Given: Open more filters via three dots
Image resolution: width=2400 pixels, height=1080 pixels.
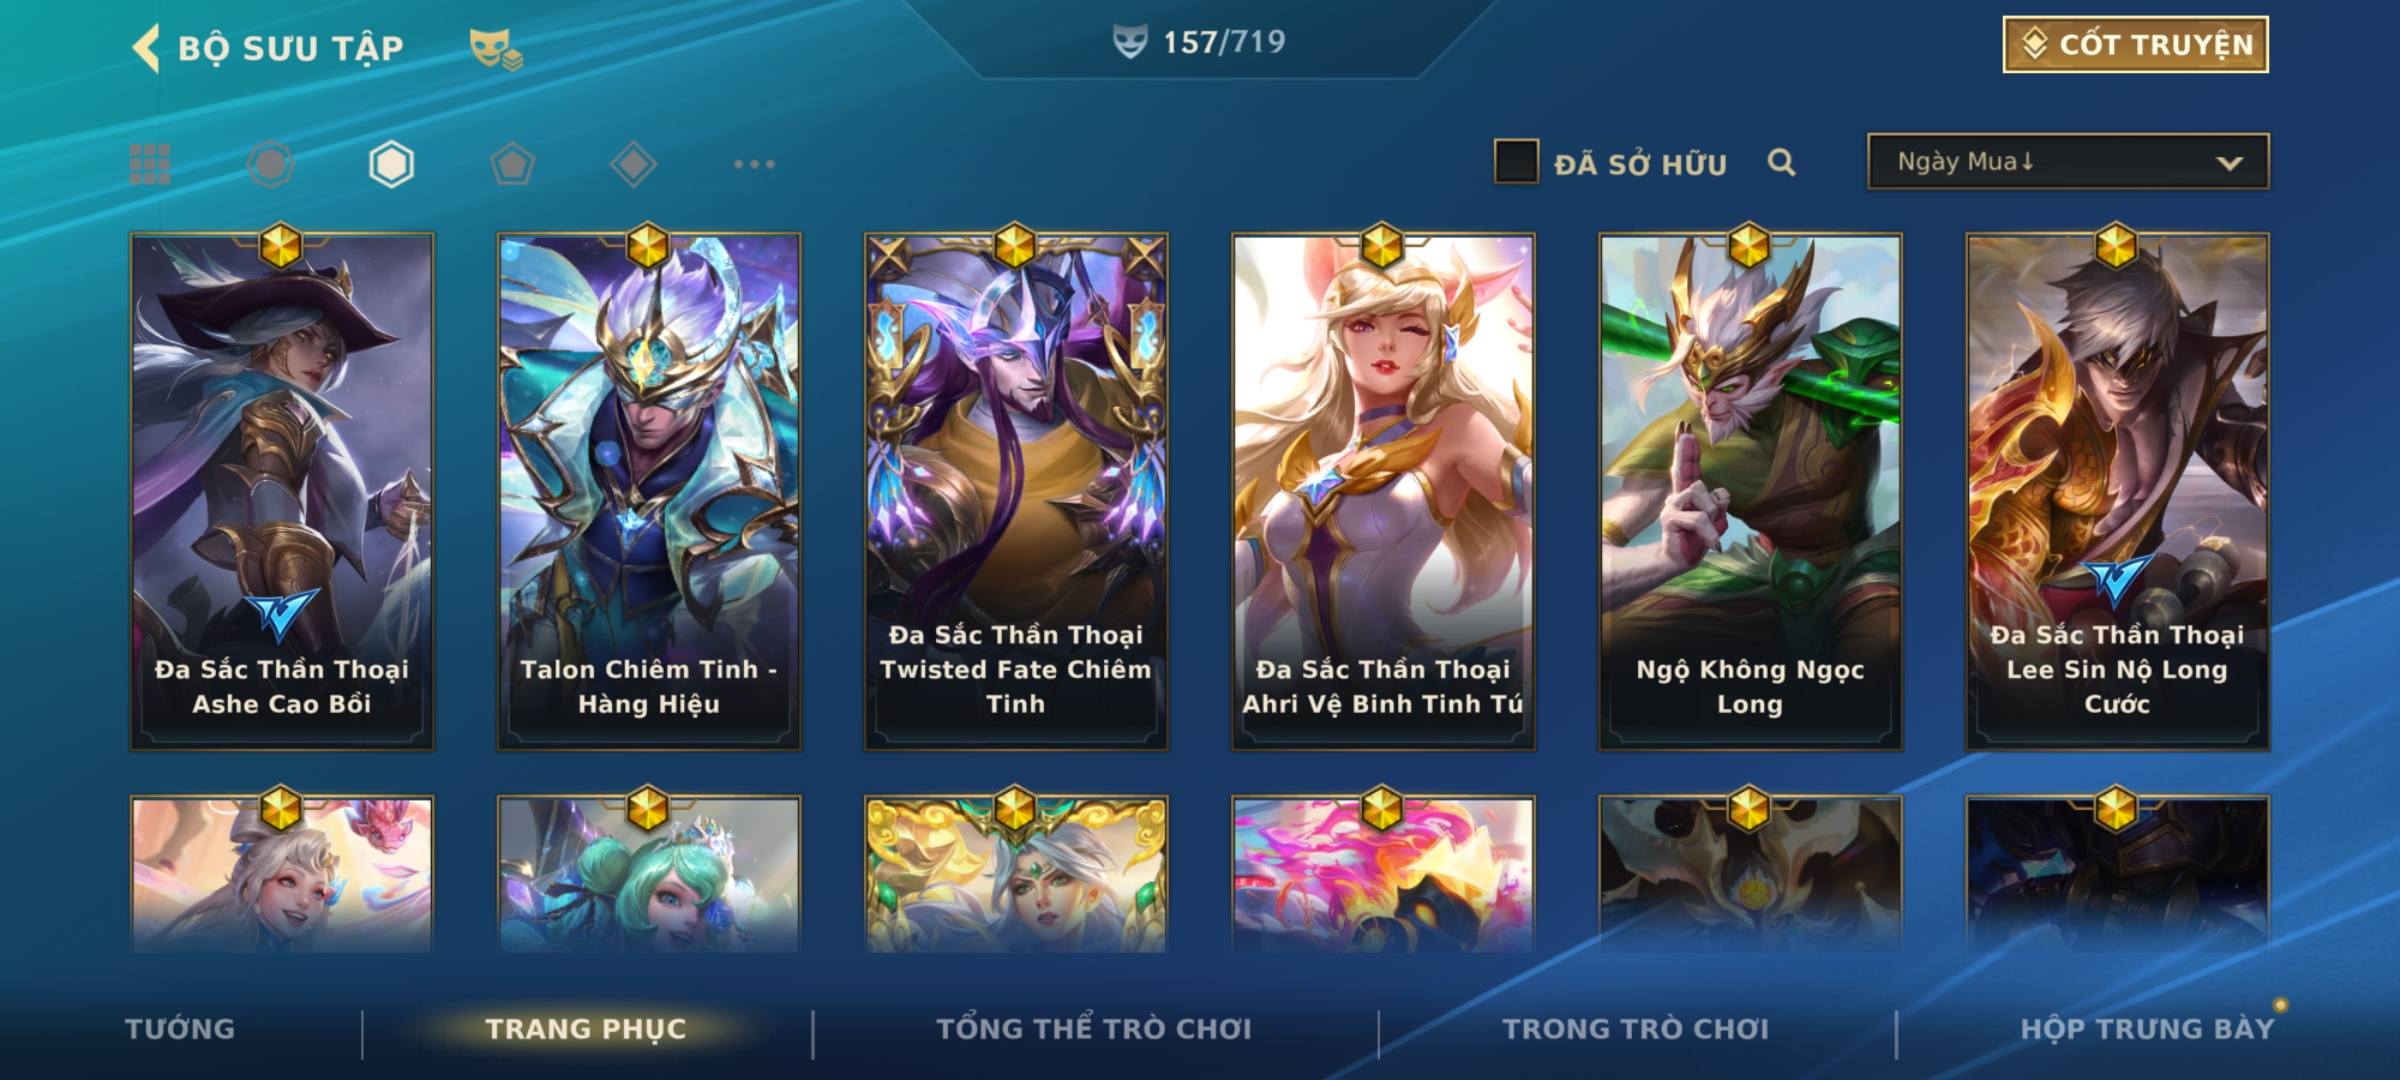Looking at the screenshot, I should point(754,164).
